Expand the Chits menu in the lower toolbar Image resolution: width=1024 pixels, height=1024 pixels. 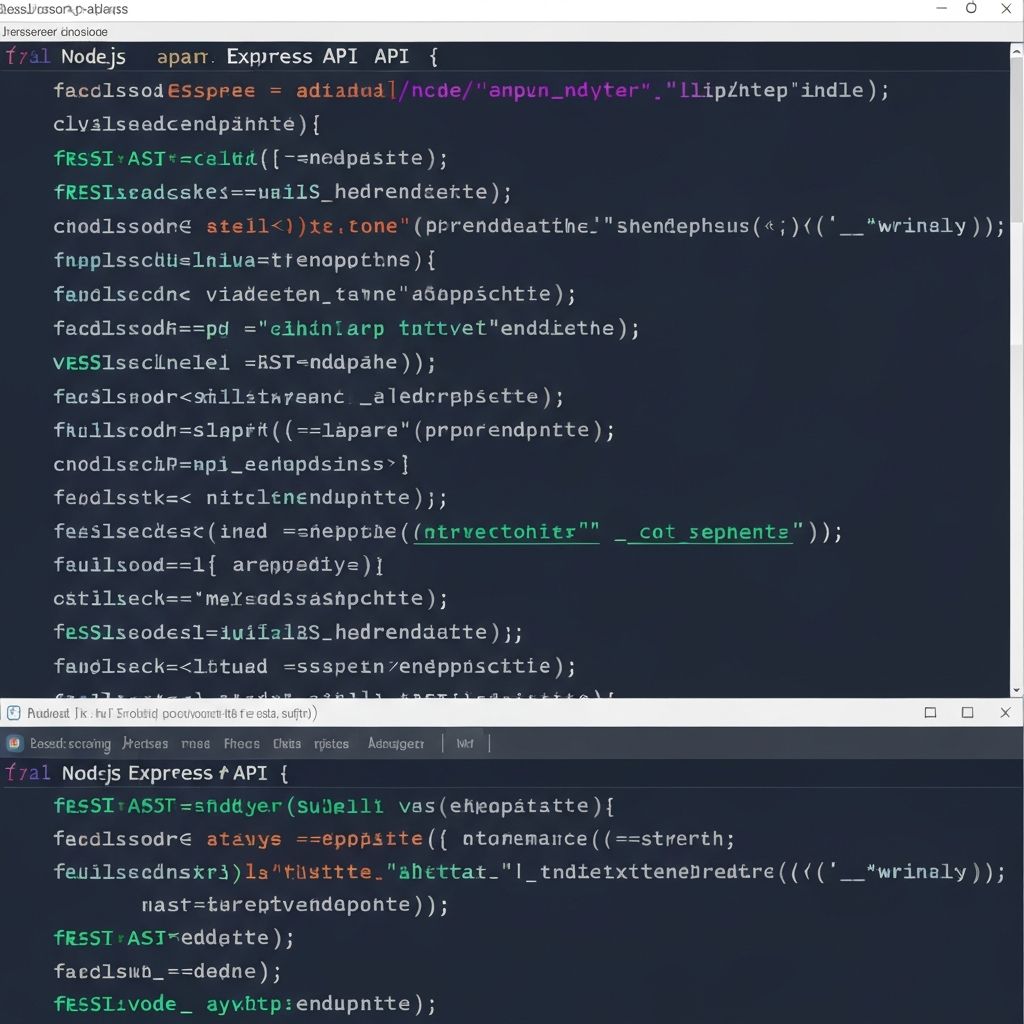pos(287,743)
